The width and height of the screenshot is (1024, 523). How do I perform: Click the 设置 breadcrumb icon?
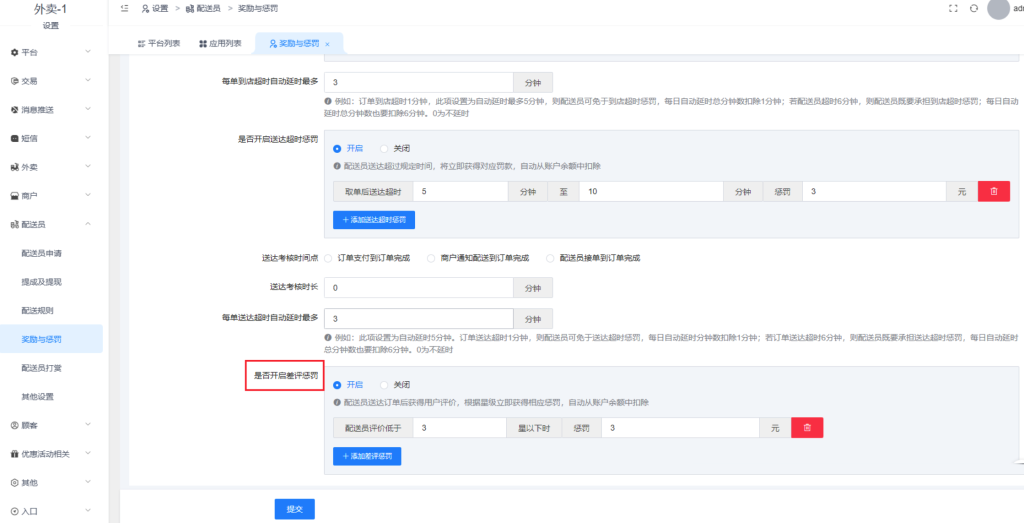(145, 8)
